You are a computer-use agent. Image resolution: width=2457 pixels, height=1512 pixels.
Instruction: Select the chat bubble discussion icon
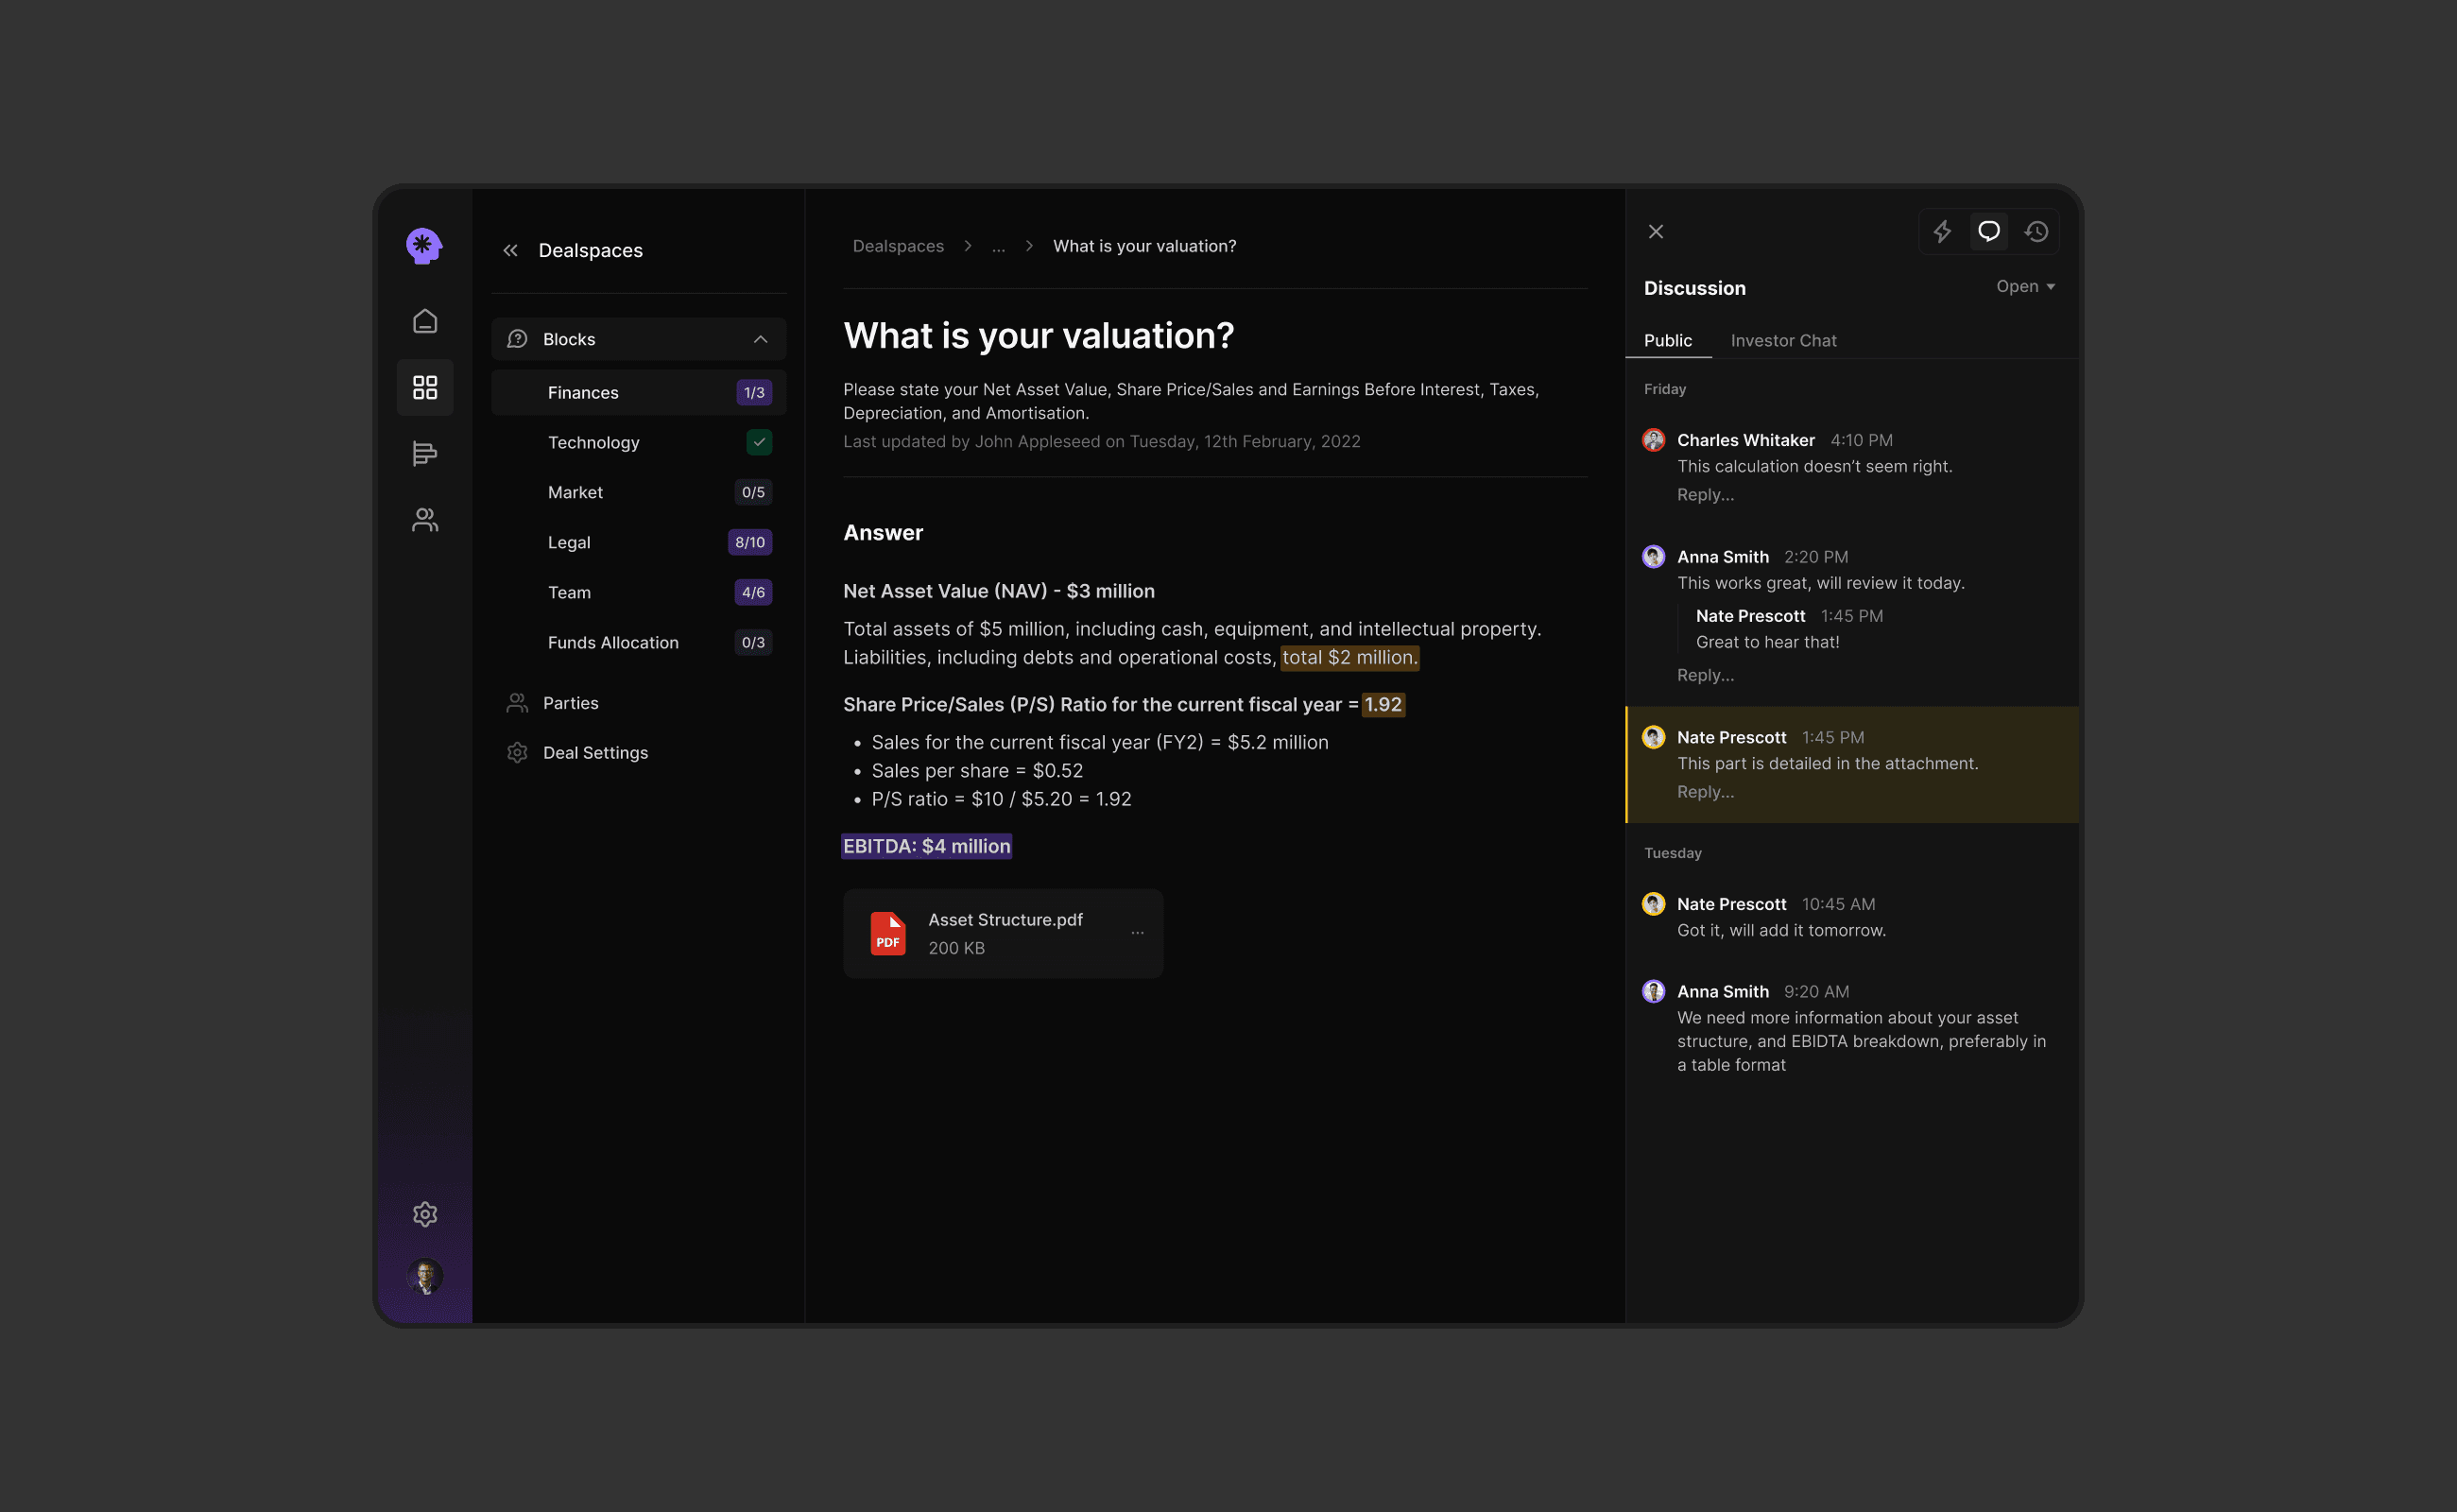point(1989,232)
